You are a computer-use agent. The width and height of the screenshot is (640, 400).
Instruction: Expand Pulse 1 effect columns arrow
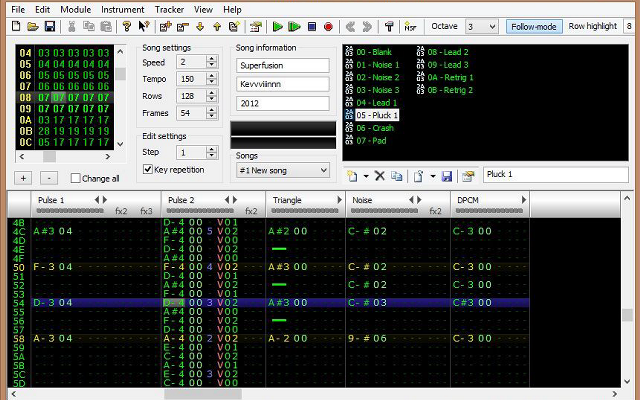pos(105,200)
